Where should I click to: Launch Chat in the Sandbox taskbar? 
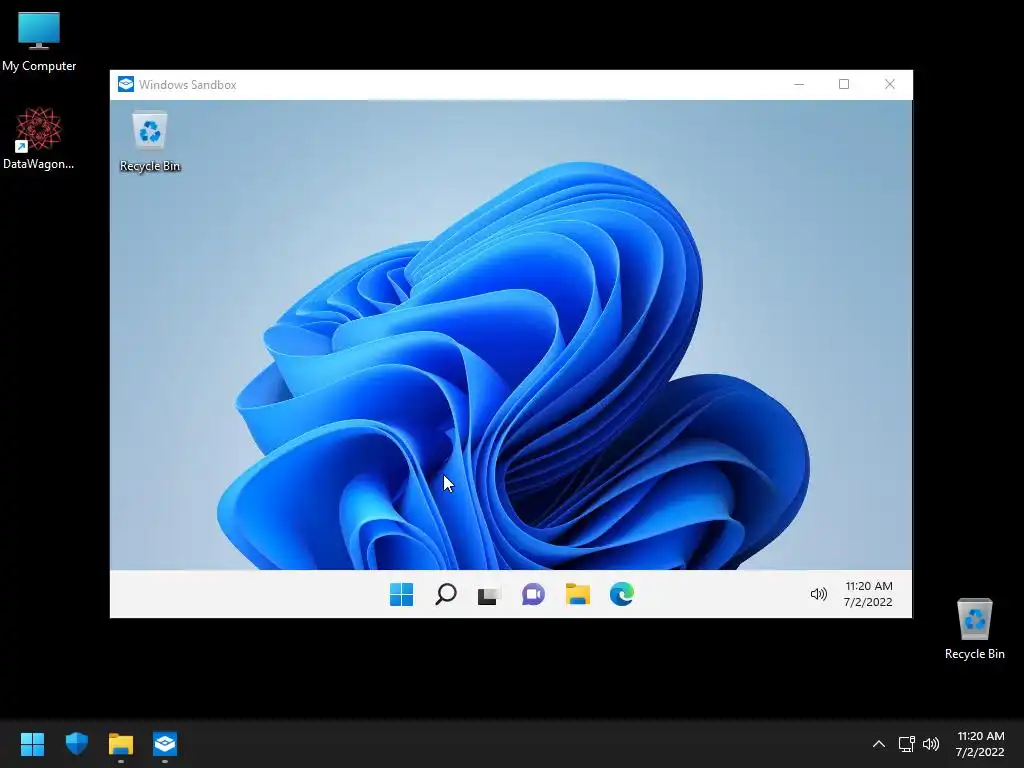[534, 594]
